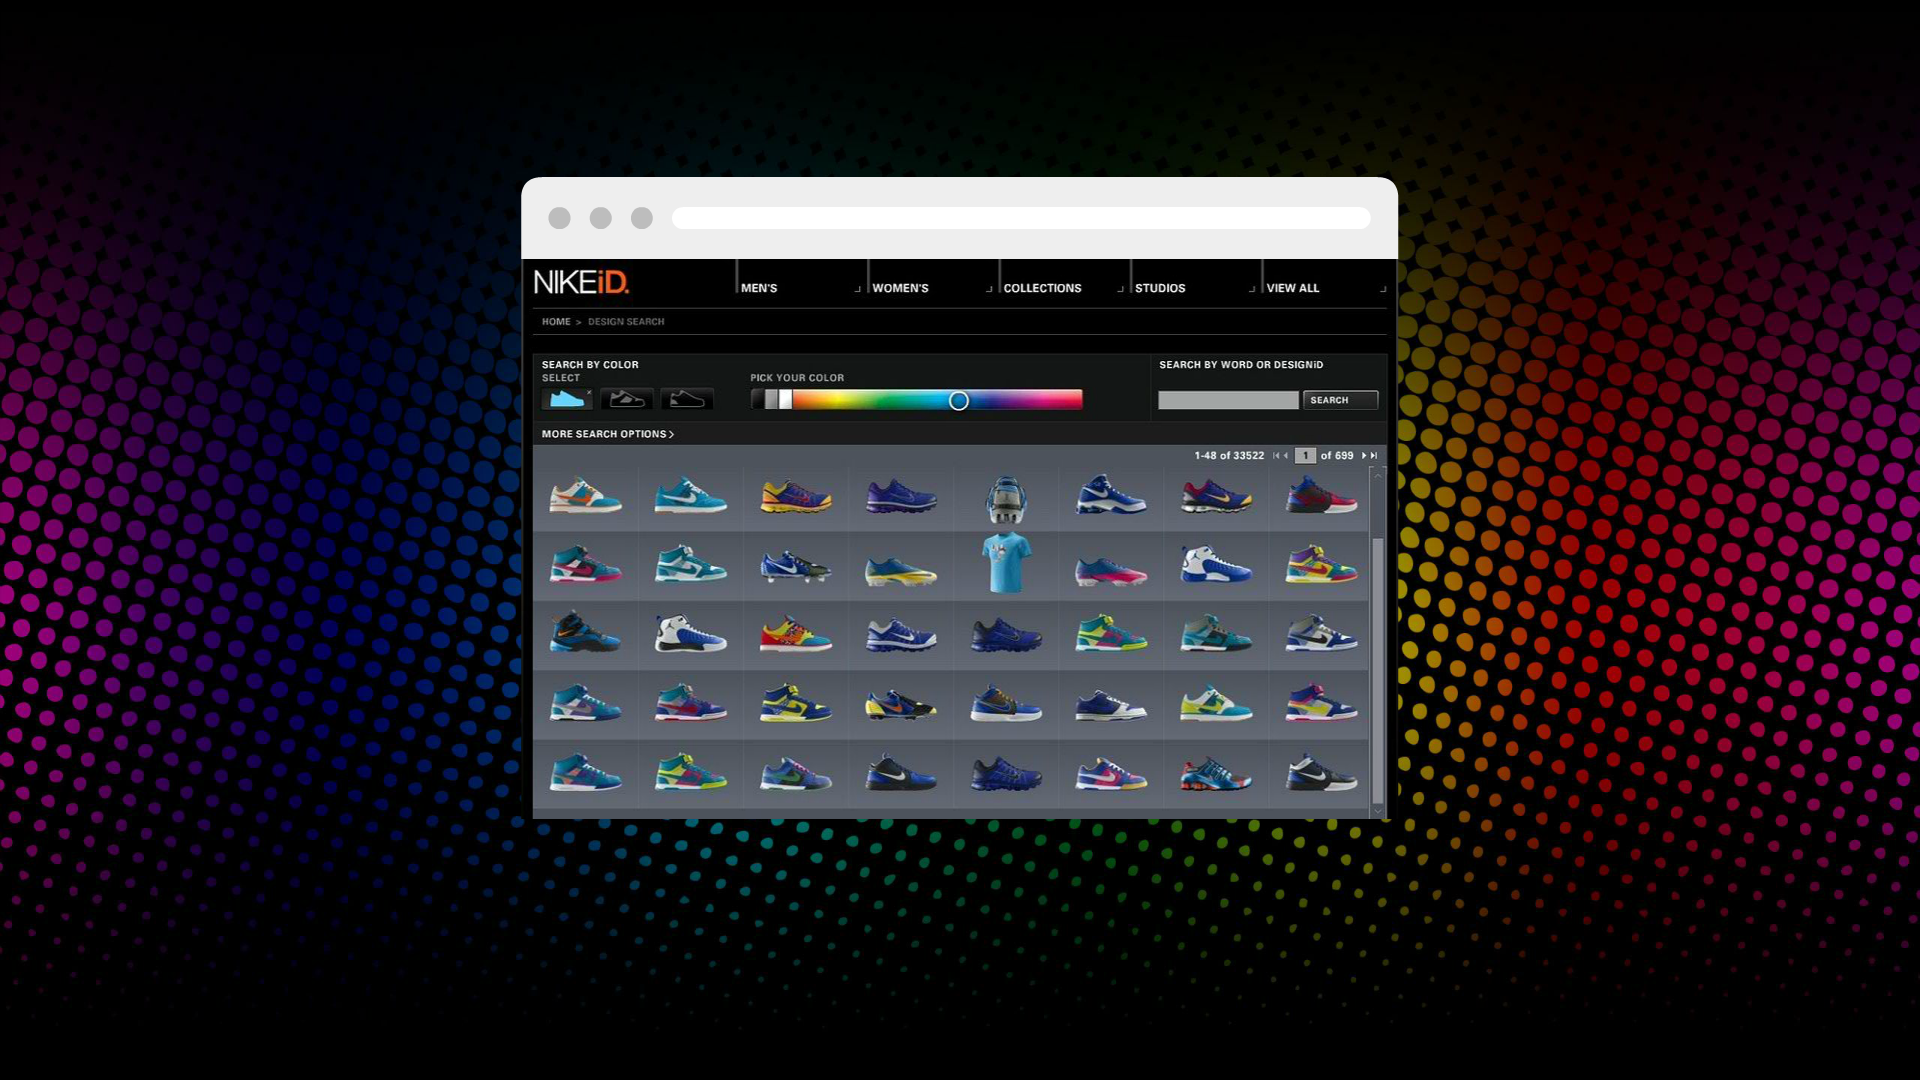
Task: Select the middle shoe silhouette filter icon
Action: pyautogui.click(x=627, y=400)
